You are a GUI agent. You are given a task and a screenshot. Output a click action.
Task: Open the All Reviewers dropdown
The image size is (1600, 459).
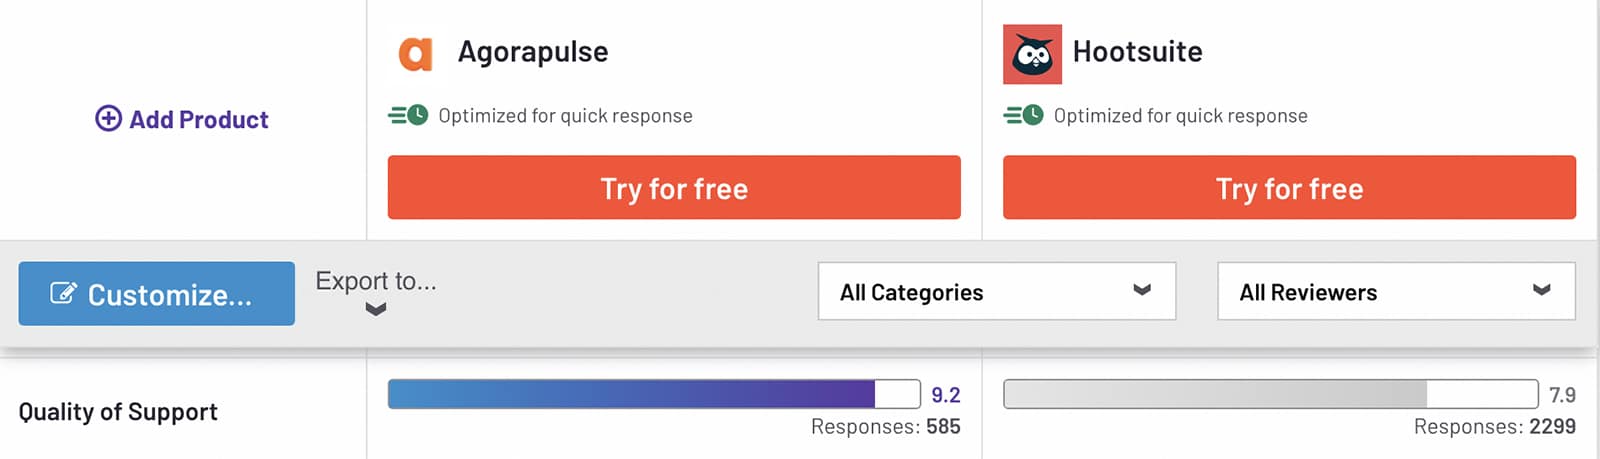point(1396,291)
